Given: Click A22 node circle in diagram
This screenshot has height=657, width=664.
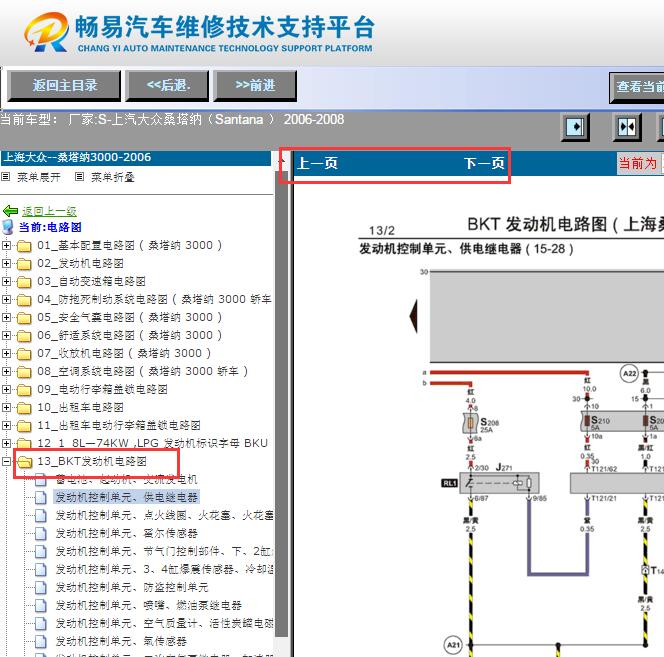Looking at the screenshot, I should [x=629, y=374].
